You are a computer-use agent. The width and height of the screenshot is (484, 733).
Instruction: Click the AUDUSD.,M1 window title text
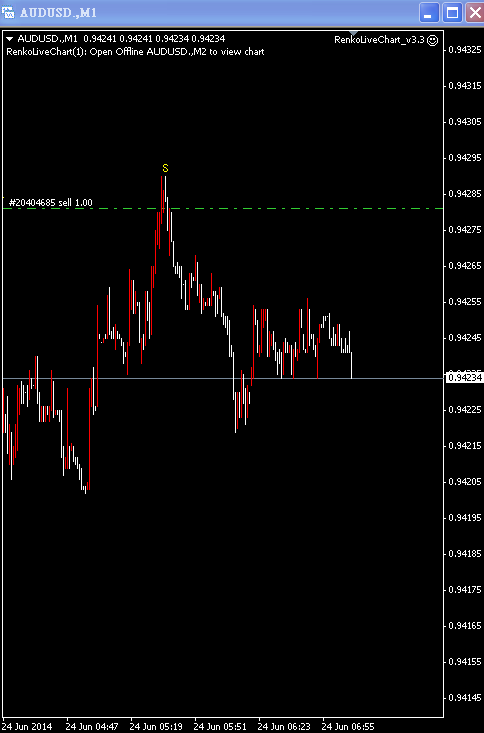58,13
